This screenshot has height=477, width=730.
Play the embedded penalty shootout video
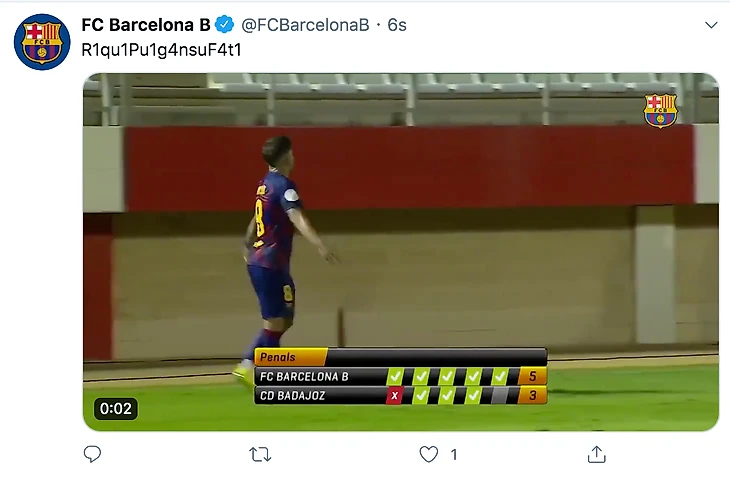401,252
